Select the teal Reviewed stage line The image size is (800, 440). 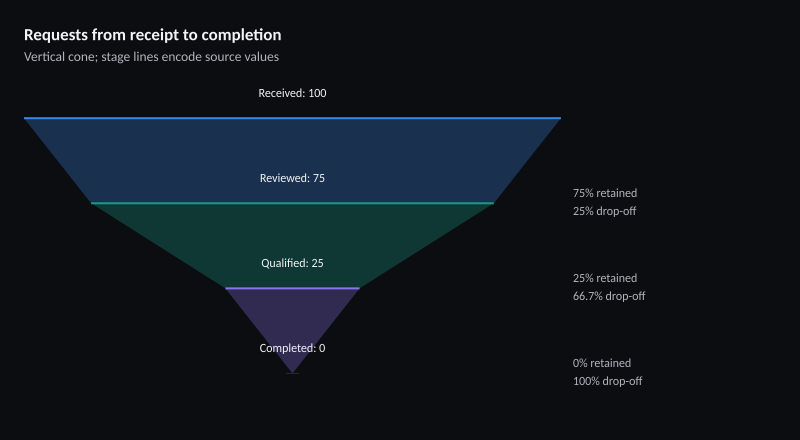point(292,203)
